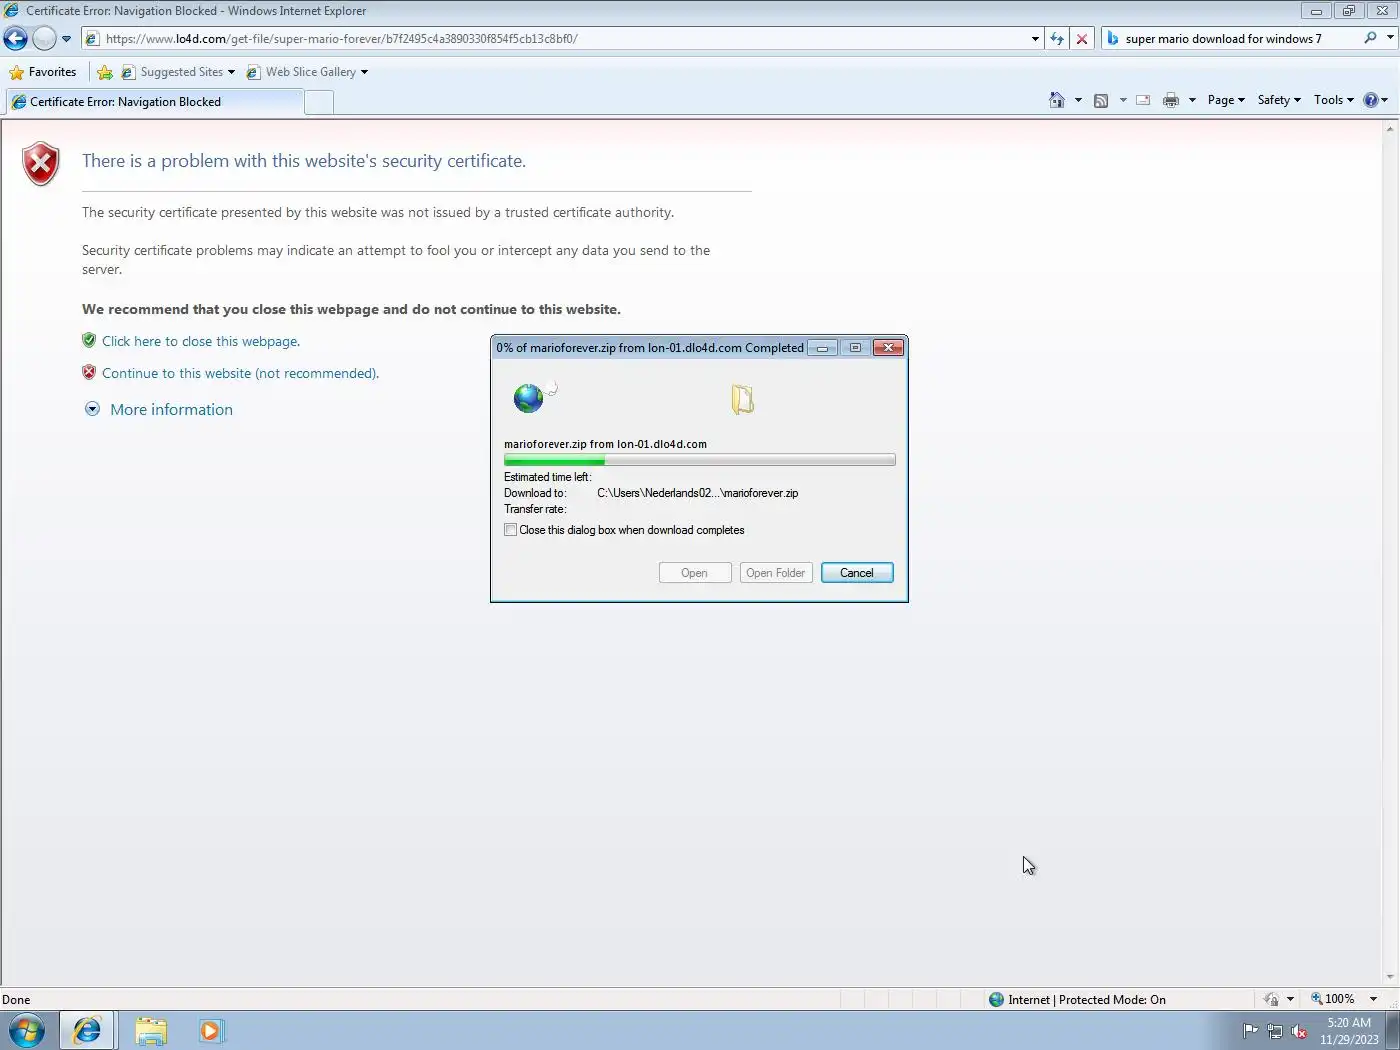Click the muted volume tray icon
The height and width of the screenshot is (1050, 1400).
point(1299,1031)
